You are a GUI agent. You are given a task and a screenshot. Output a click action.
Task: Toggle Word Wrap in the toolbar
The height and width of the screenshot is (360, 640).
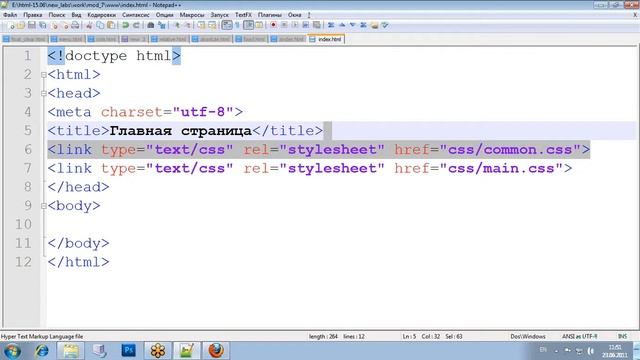coord(227,25)
